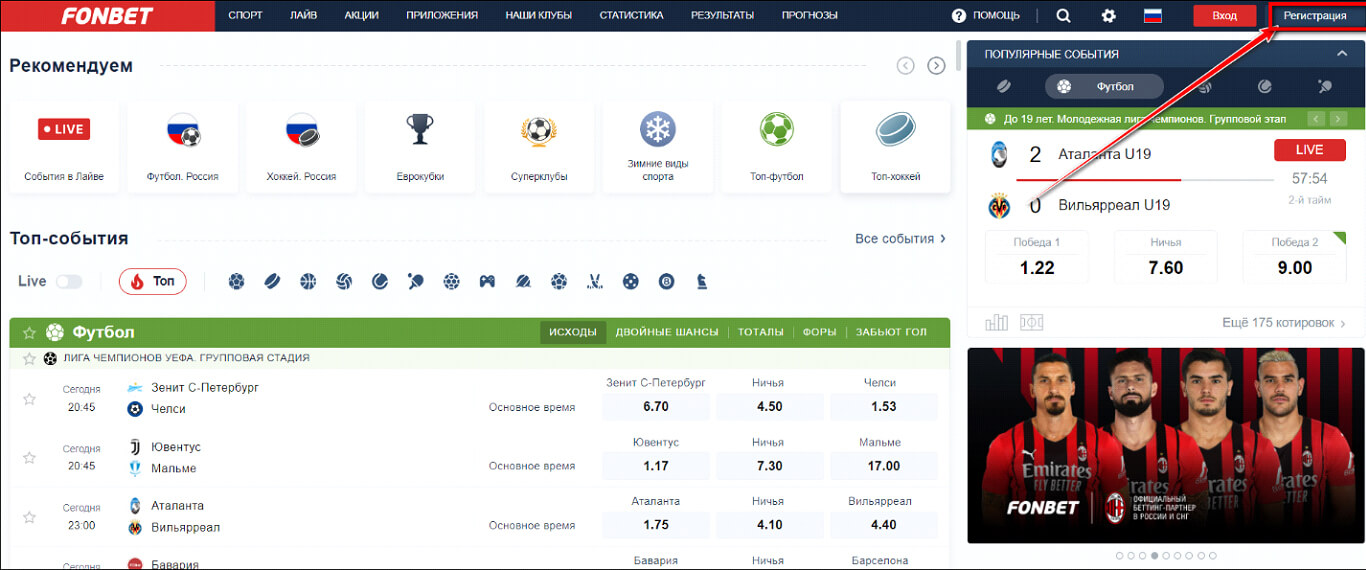Open settings gear in header
Image resolution: width=1366 pixels, height=570 pixels.
click(1108, 15)
